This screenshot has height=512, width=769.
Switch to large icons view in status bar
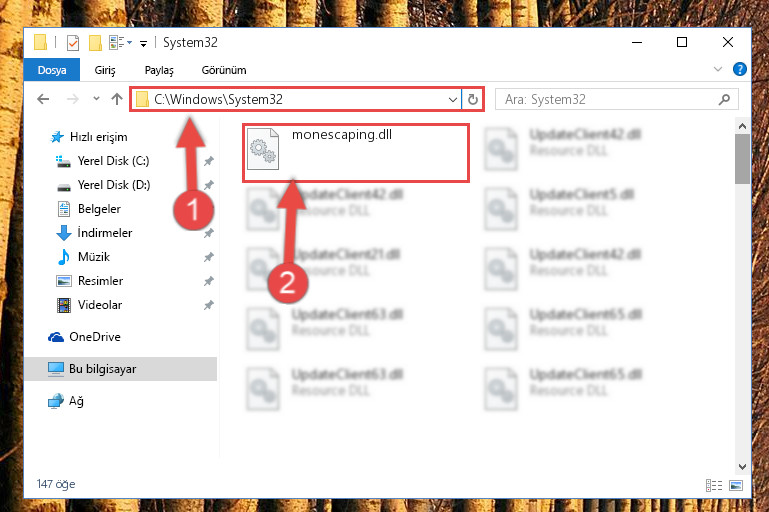click(x=736, y=485)
